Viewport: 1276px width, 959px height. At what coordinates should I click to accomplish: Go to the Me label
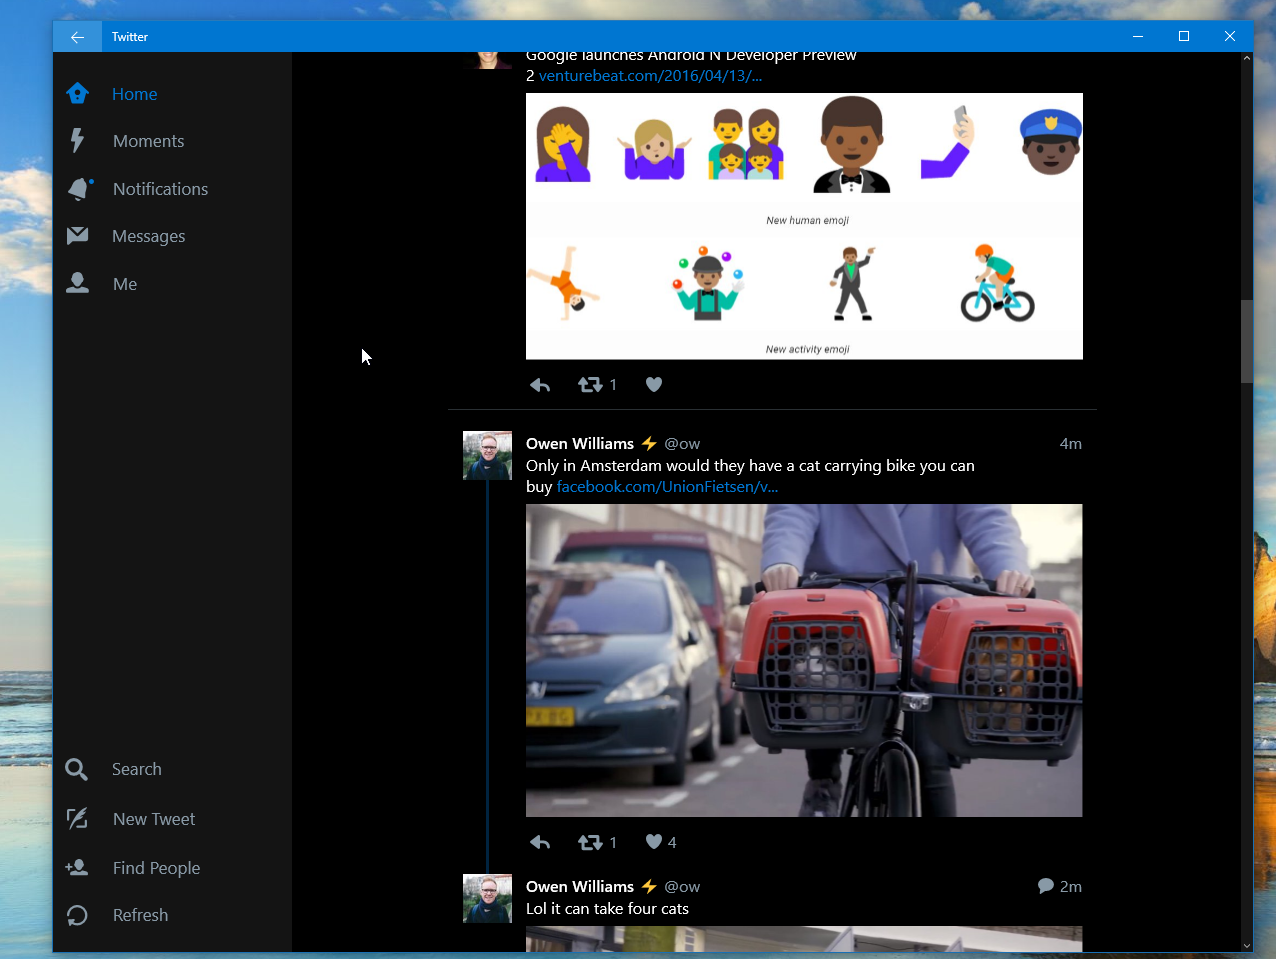125,284
